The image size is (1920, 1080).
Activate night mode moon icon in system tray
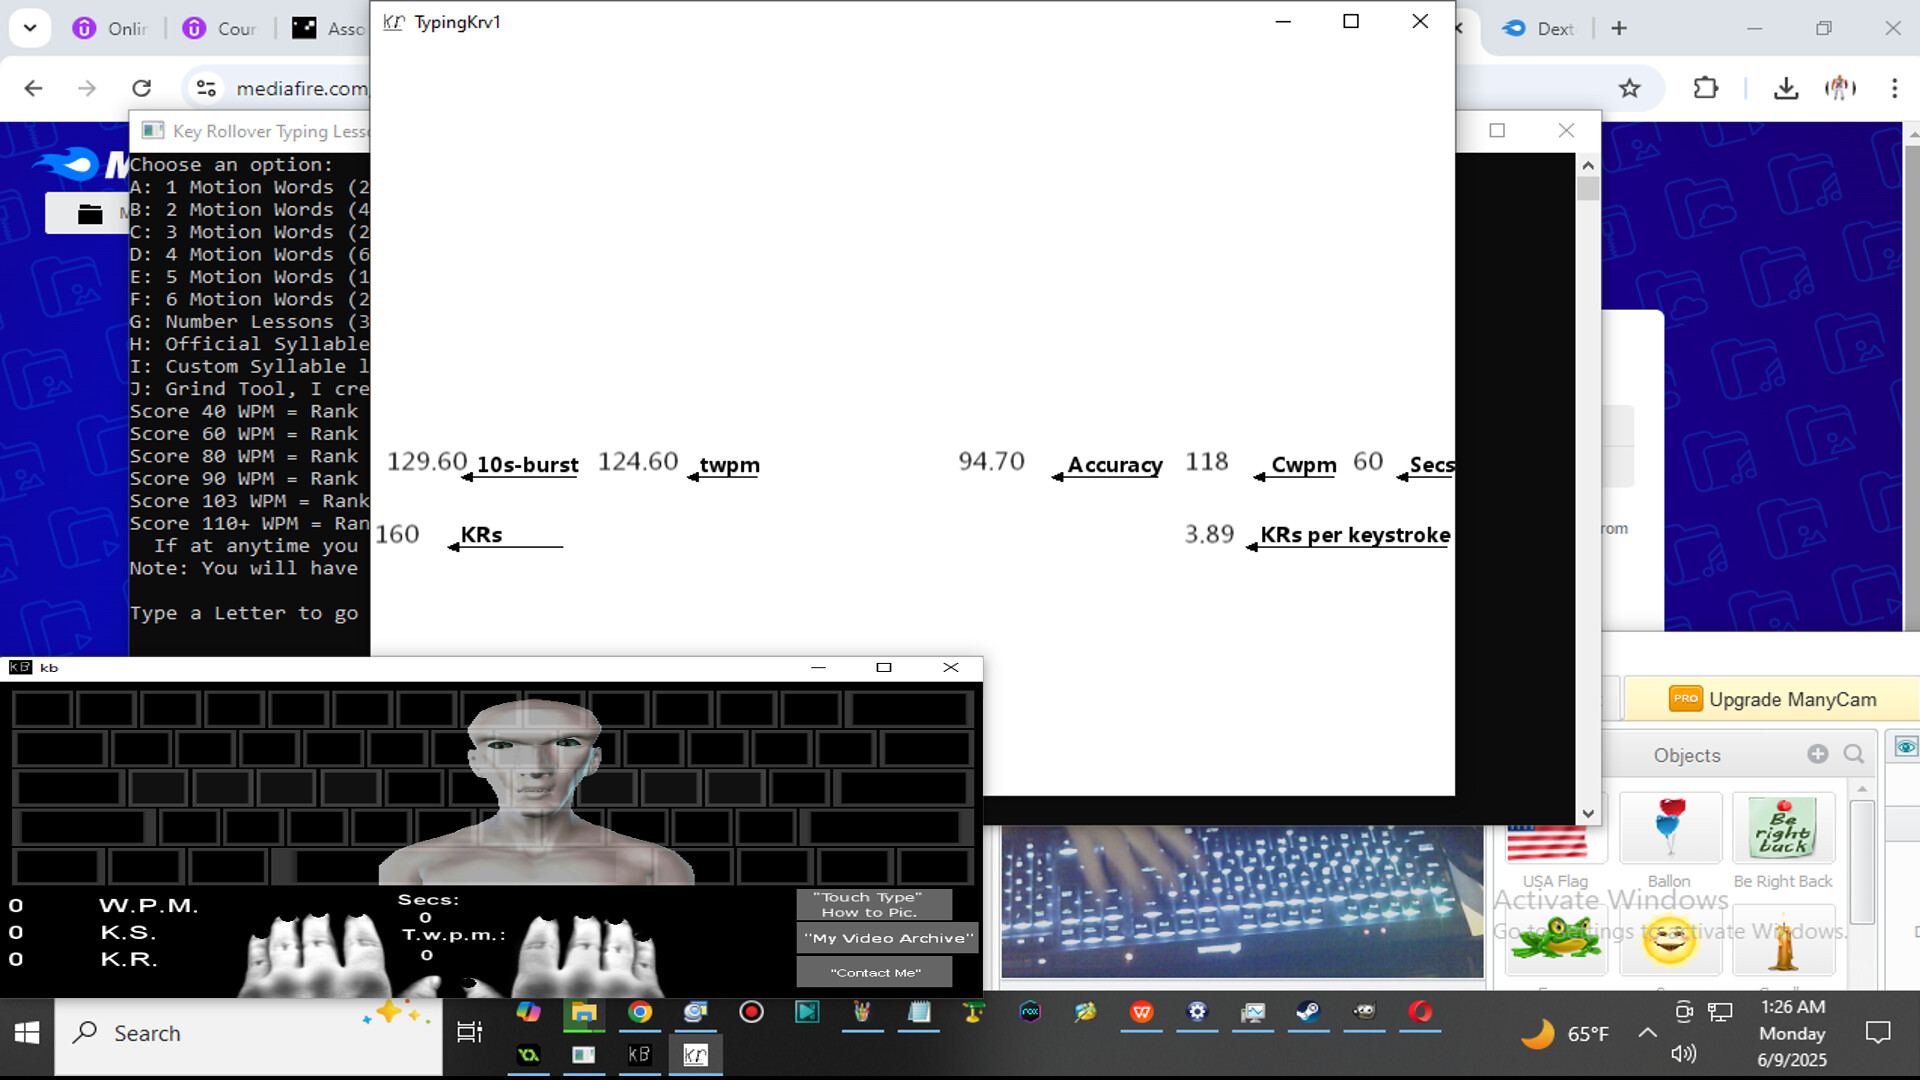point(1540,1033)
